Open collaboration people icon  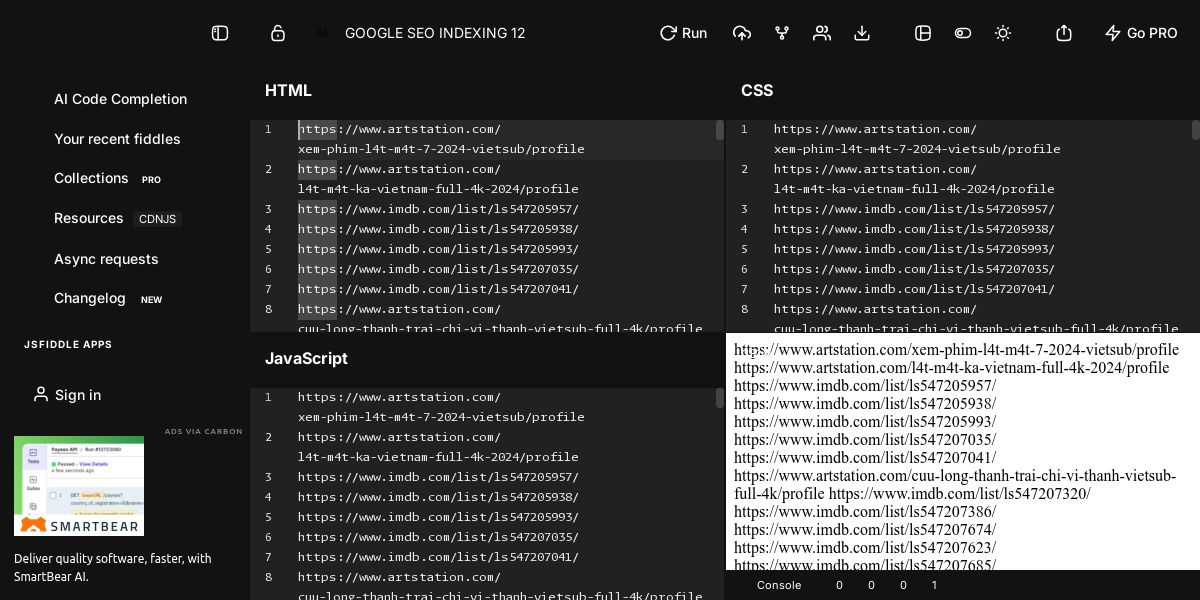click(822, 33)
